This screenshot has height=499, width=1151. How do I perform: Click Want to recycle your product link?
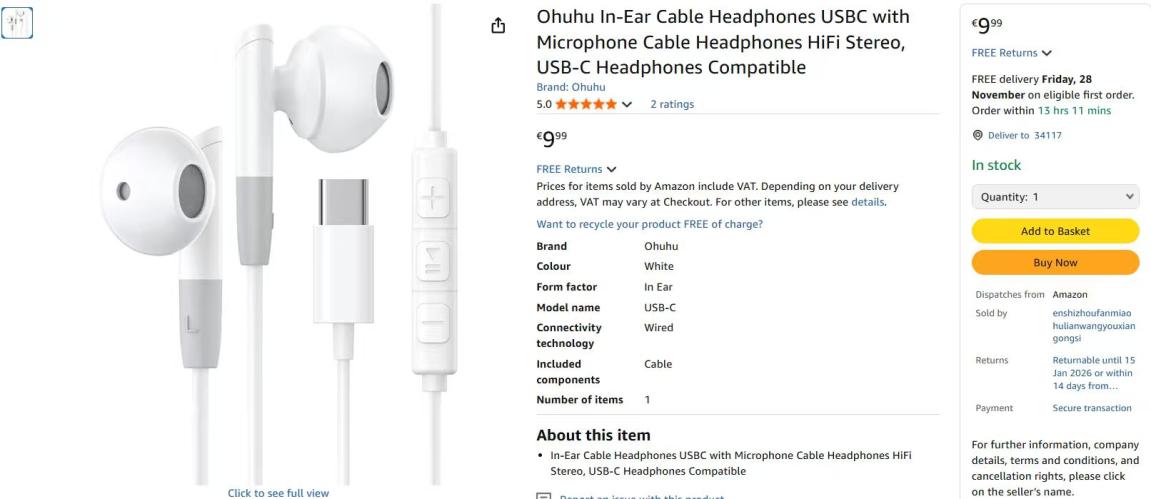[650, 224]
